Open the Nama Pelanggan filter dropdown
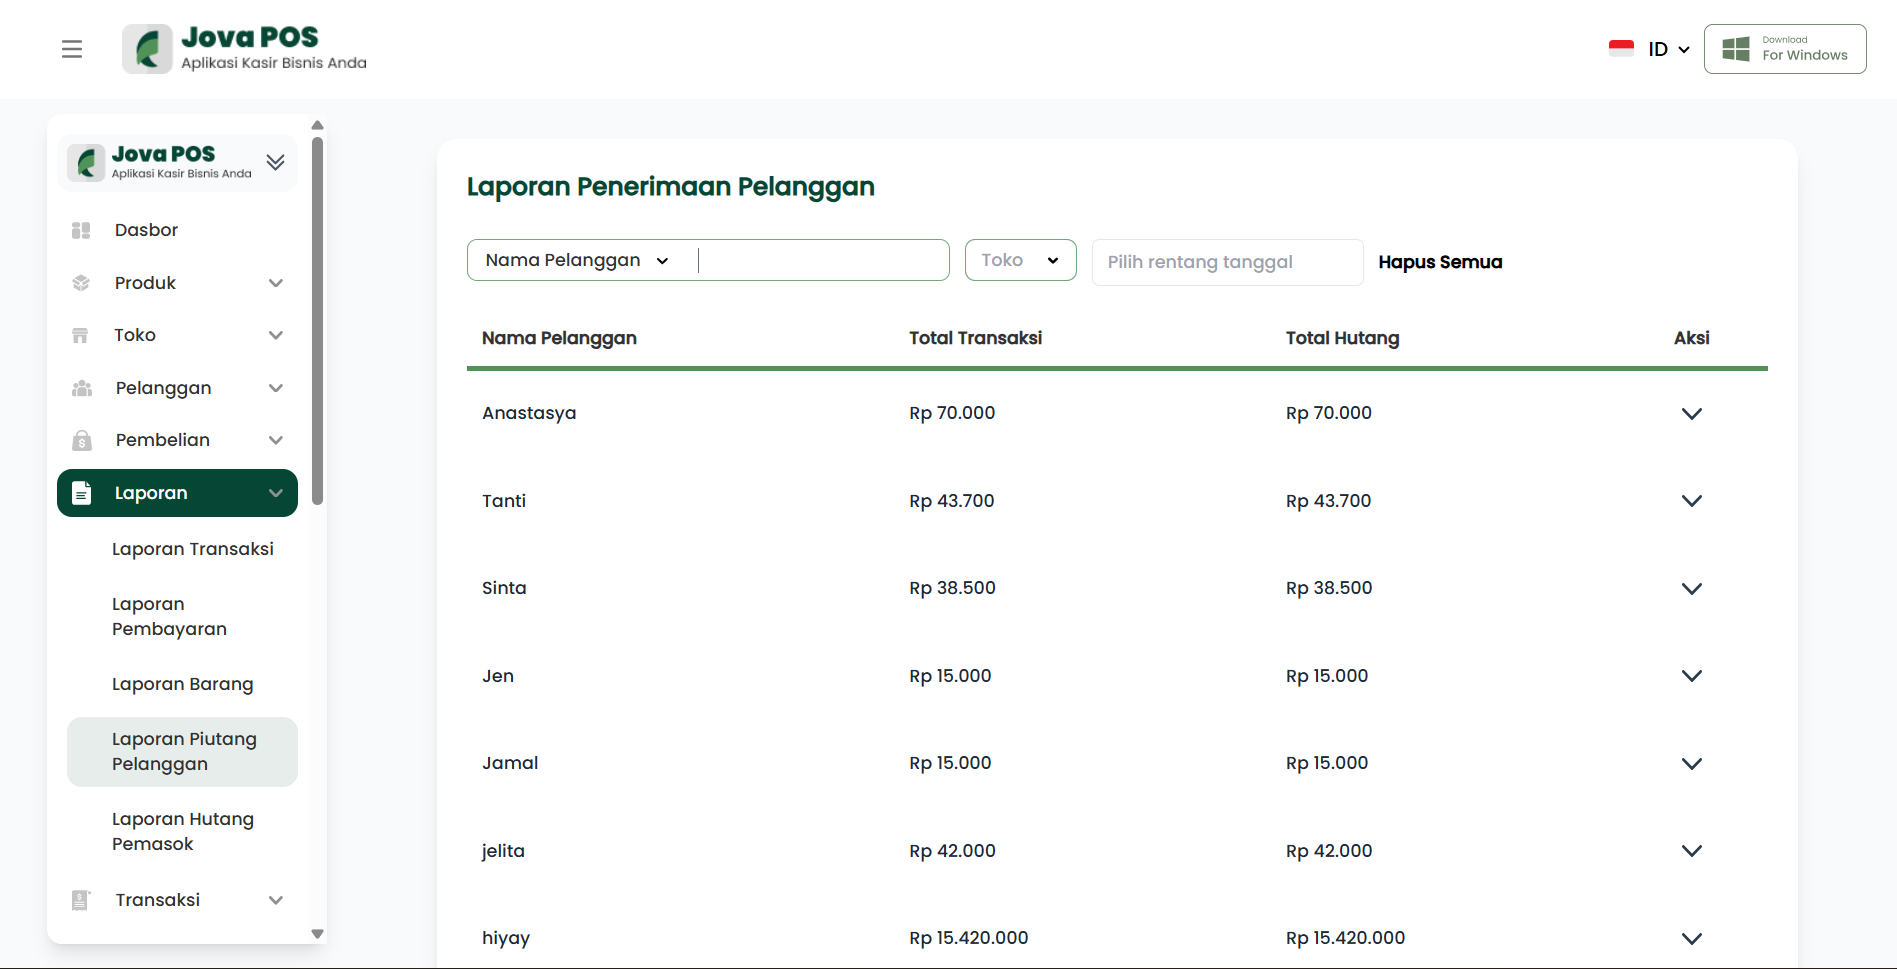The image size is (1897, 969). coord(577,261)
